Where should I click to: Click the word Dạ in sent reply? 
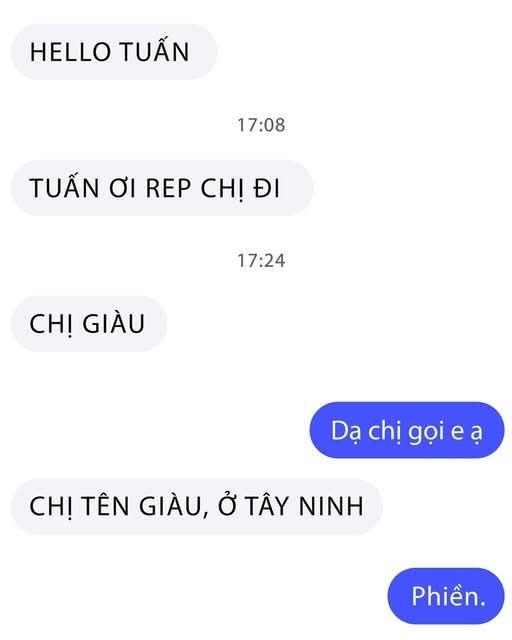pyautogui.click(x=346, y=431)
